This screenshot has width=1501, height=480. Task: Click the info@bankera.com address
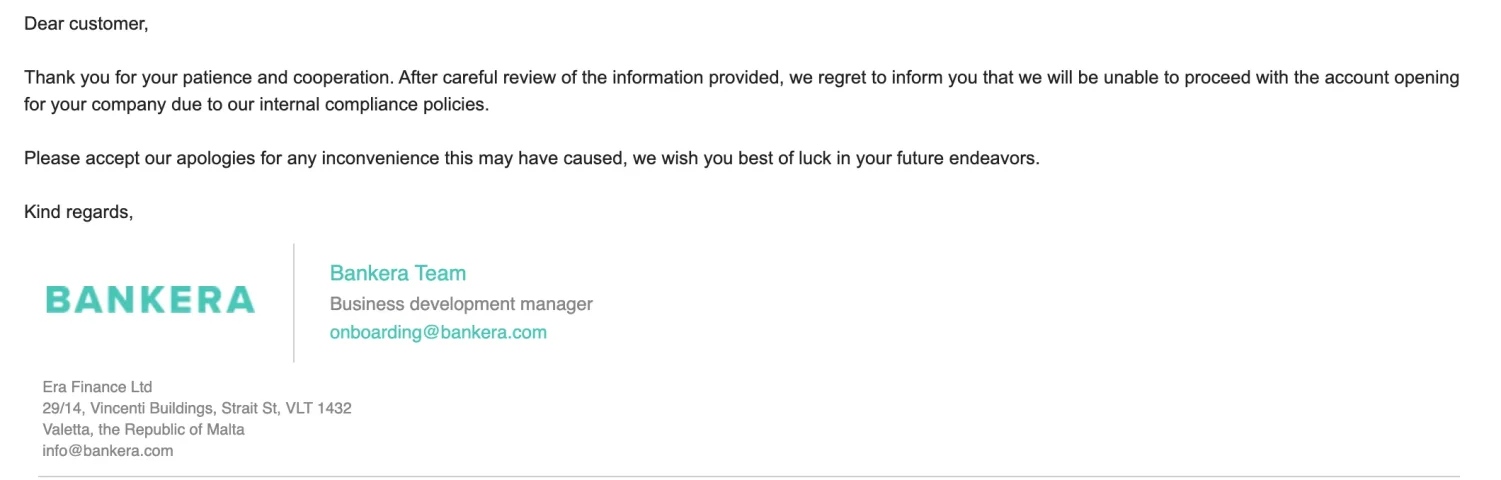click(108, 451)
